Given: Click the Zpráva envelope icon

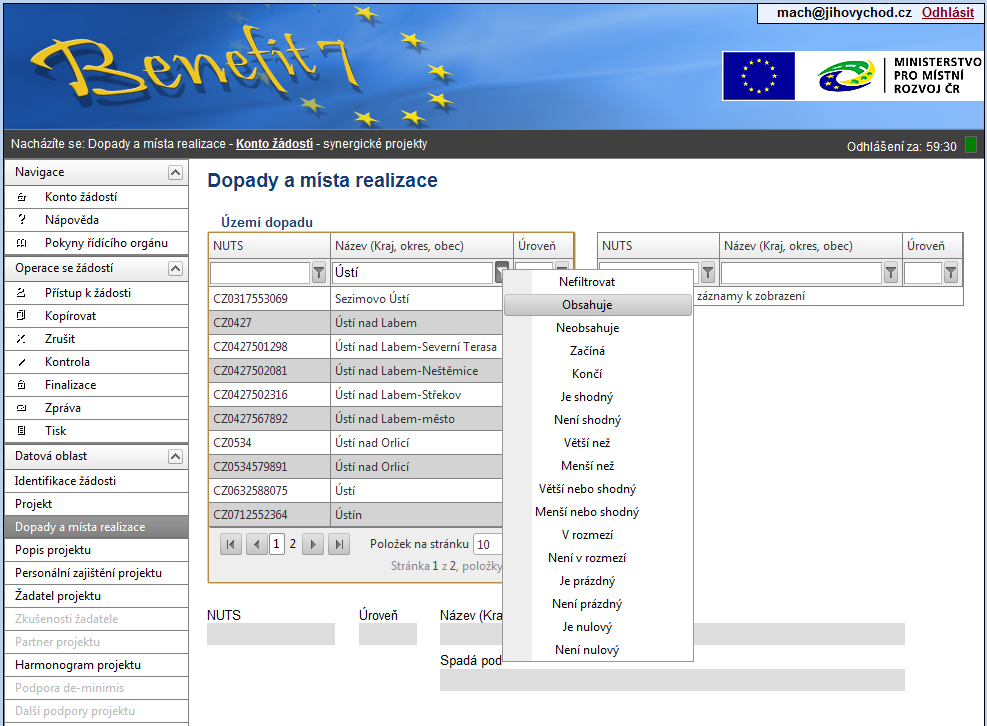Looking at the screenshot, I should click(x=21, y=408).
